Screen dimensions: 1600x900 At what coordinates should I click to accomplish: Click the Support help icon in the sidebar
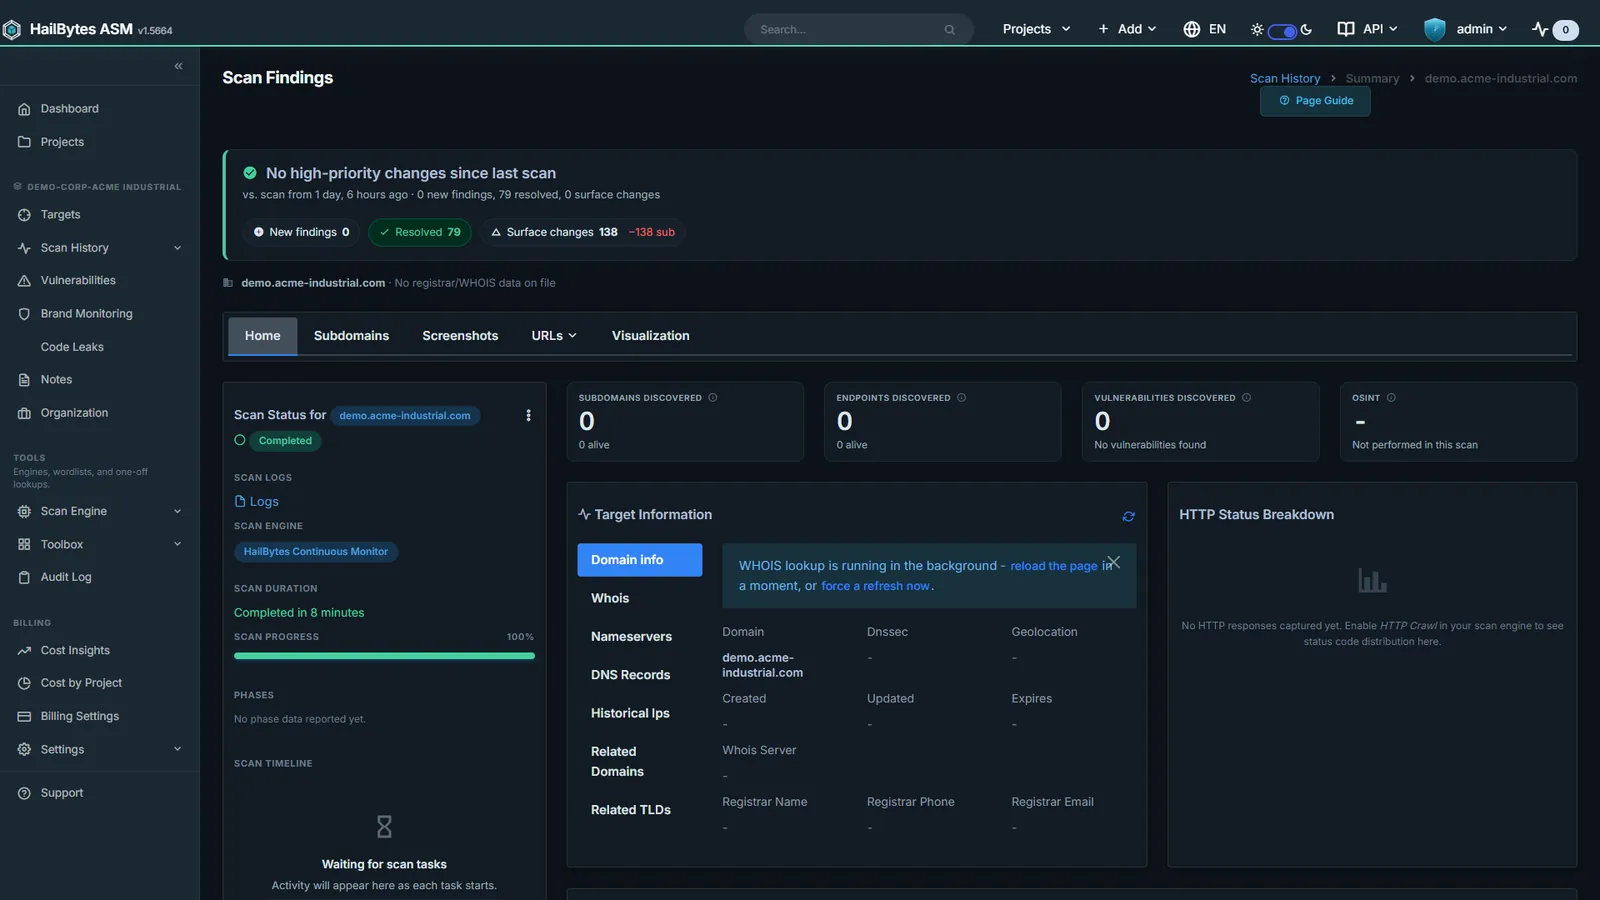24,793
